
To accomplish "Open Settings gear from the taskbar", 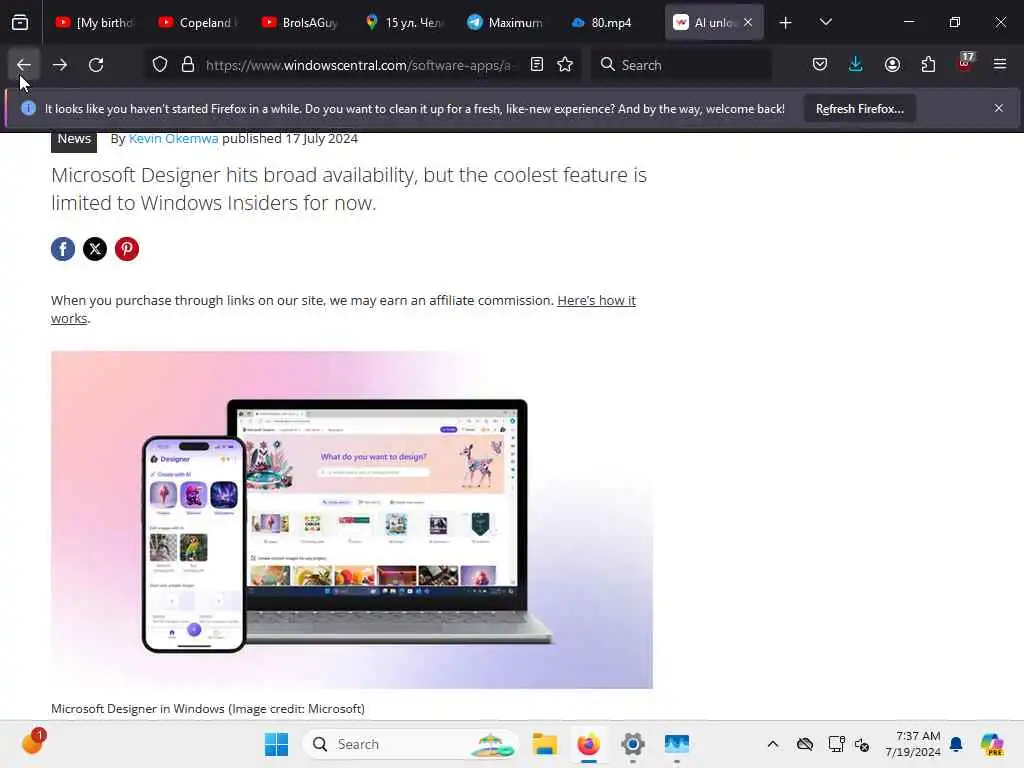I will (632, 744).
